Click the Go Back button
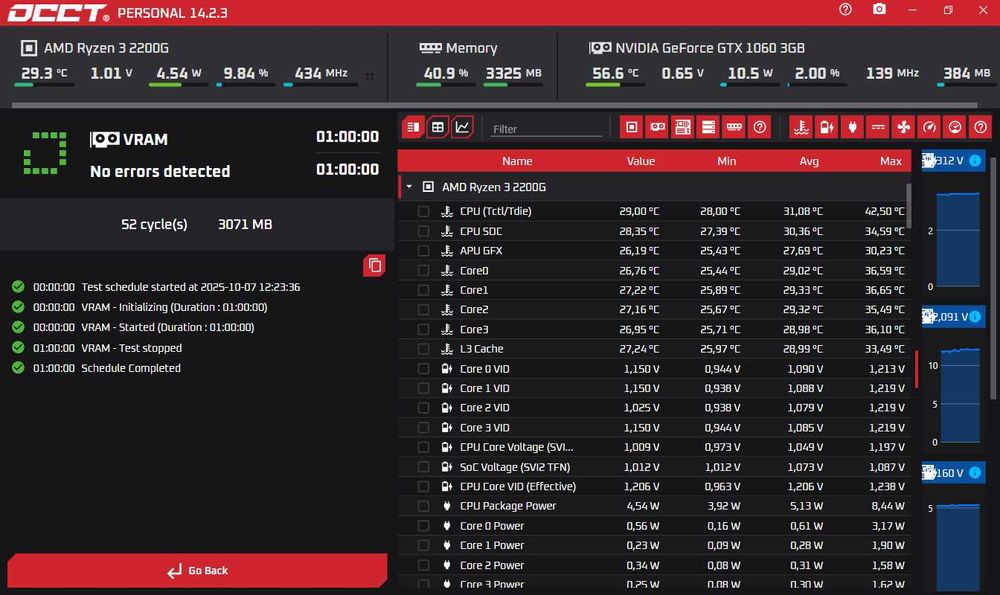Viewport: 1000px width, 595px height. coord(197,570)
